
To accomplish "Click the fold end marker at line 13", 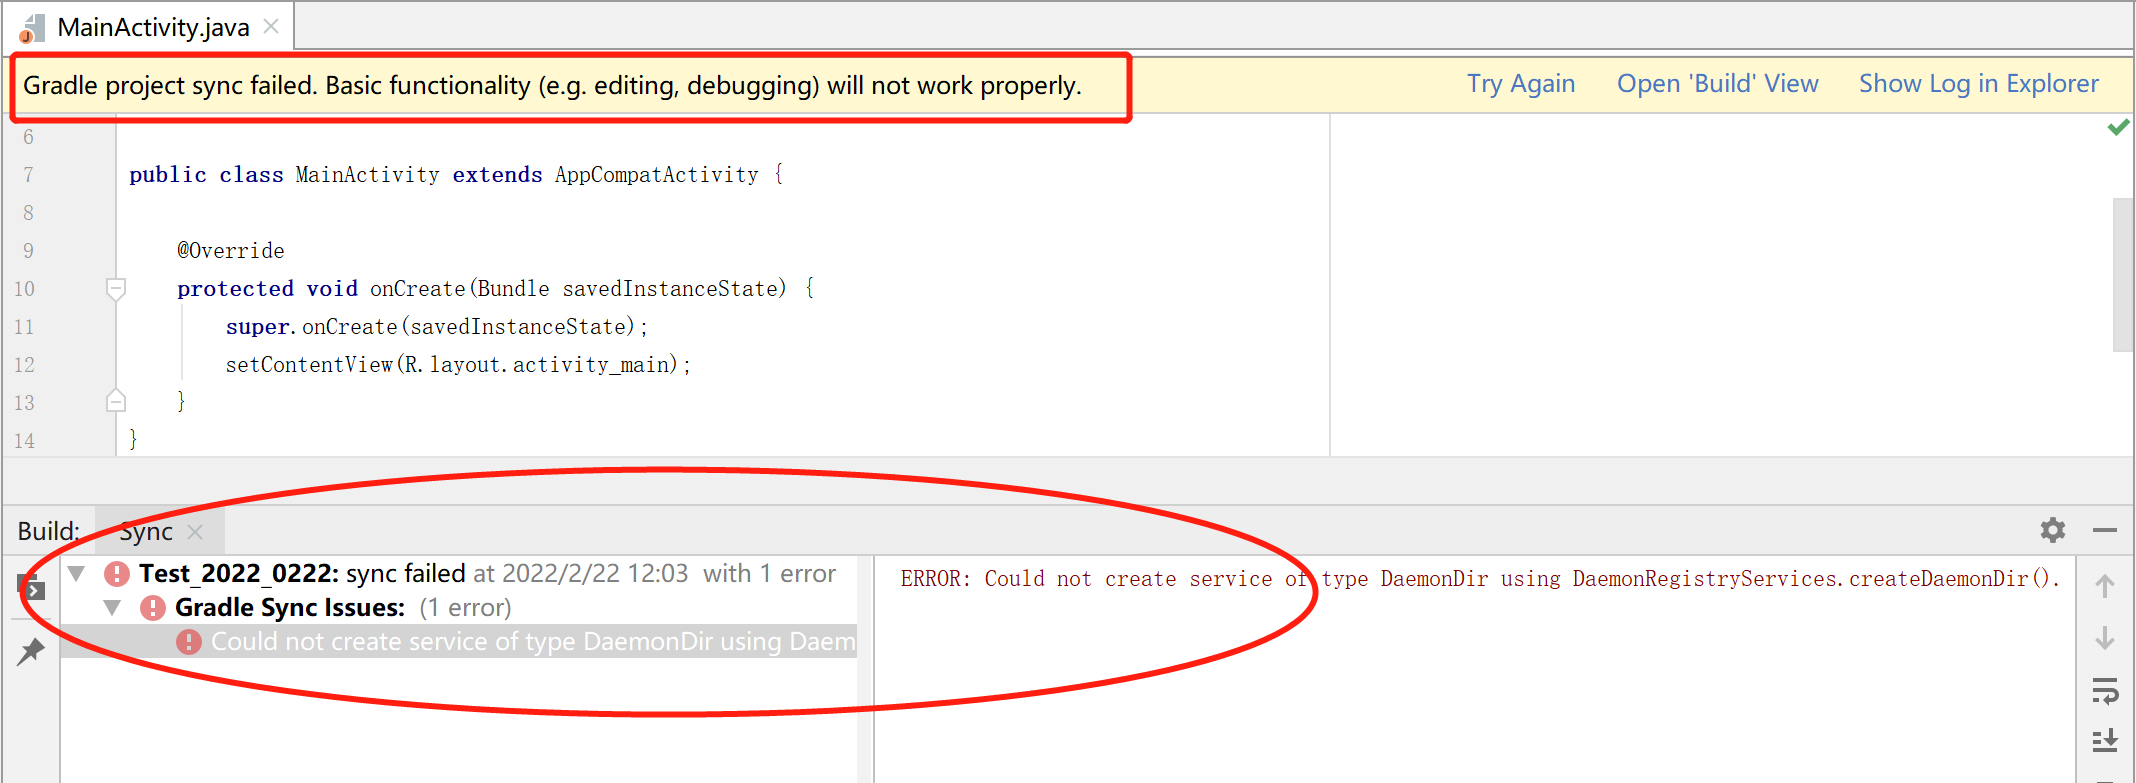I will pyautogui.click(x=116, y=401).
